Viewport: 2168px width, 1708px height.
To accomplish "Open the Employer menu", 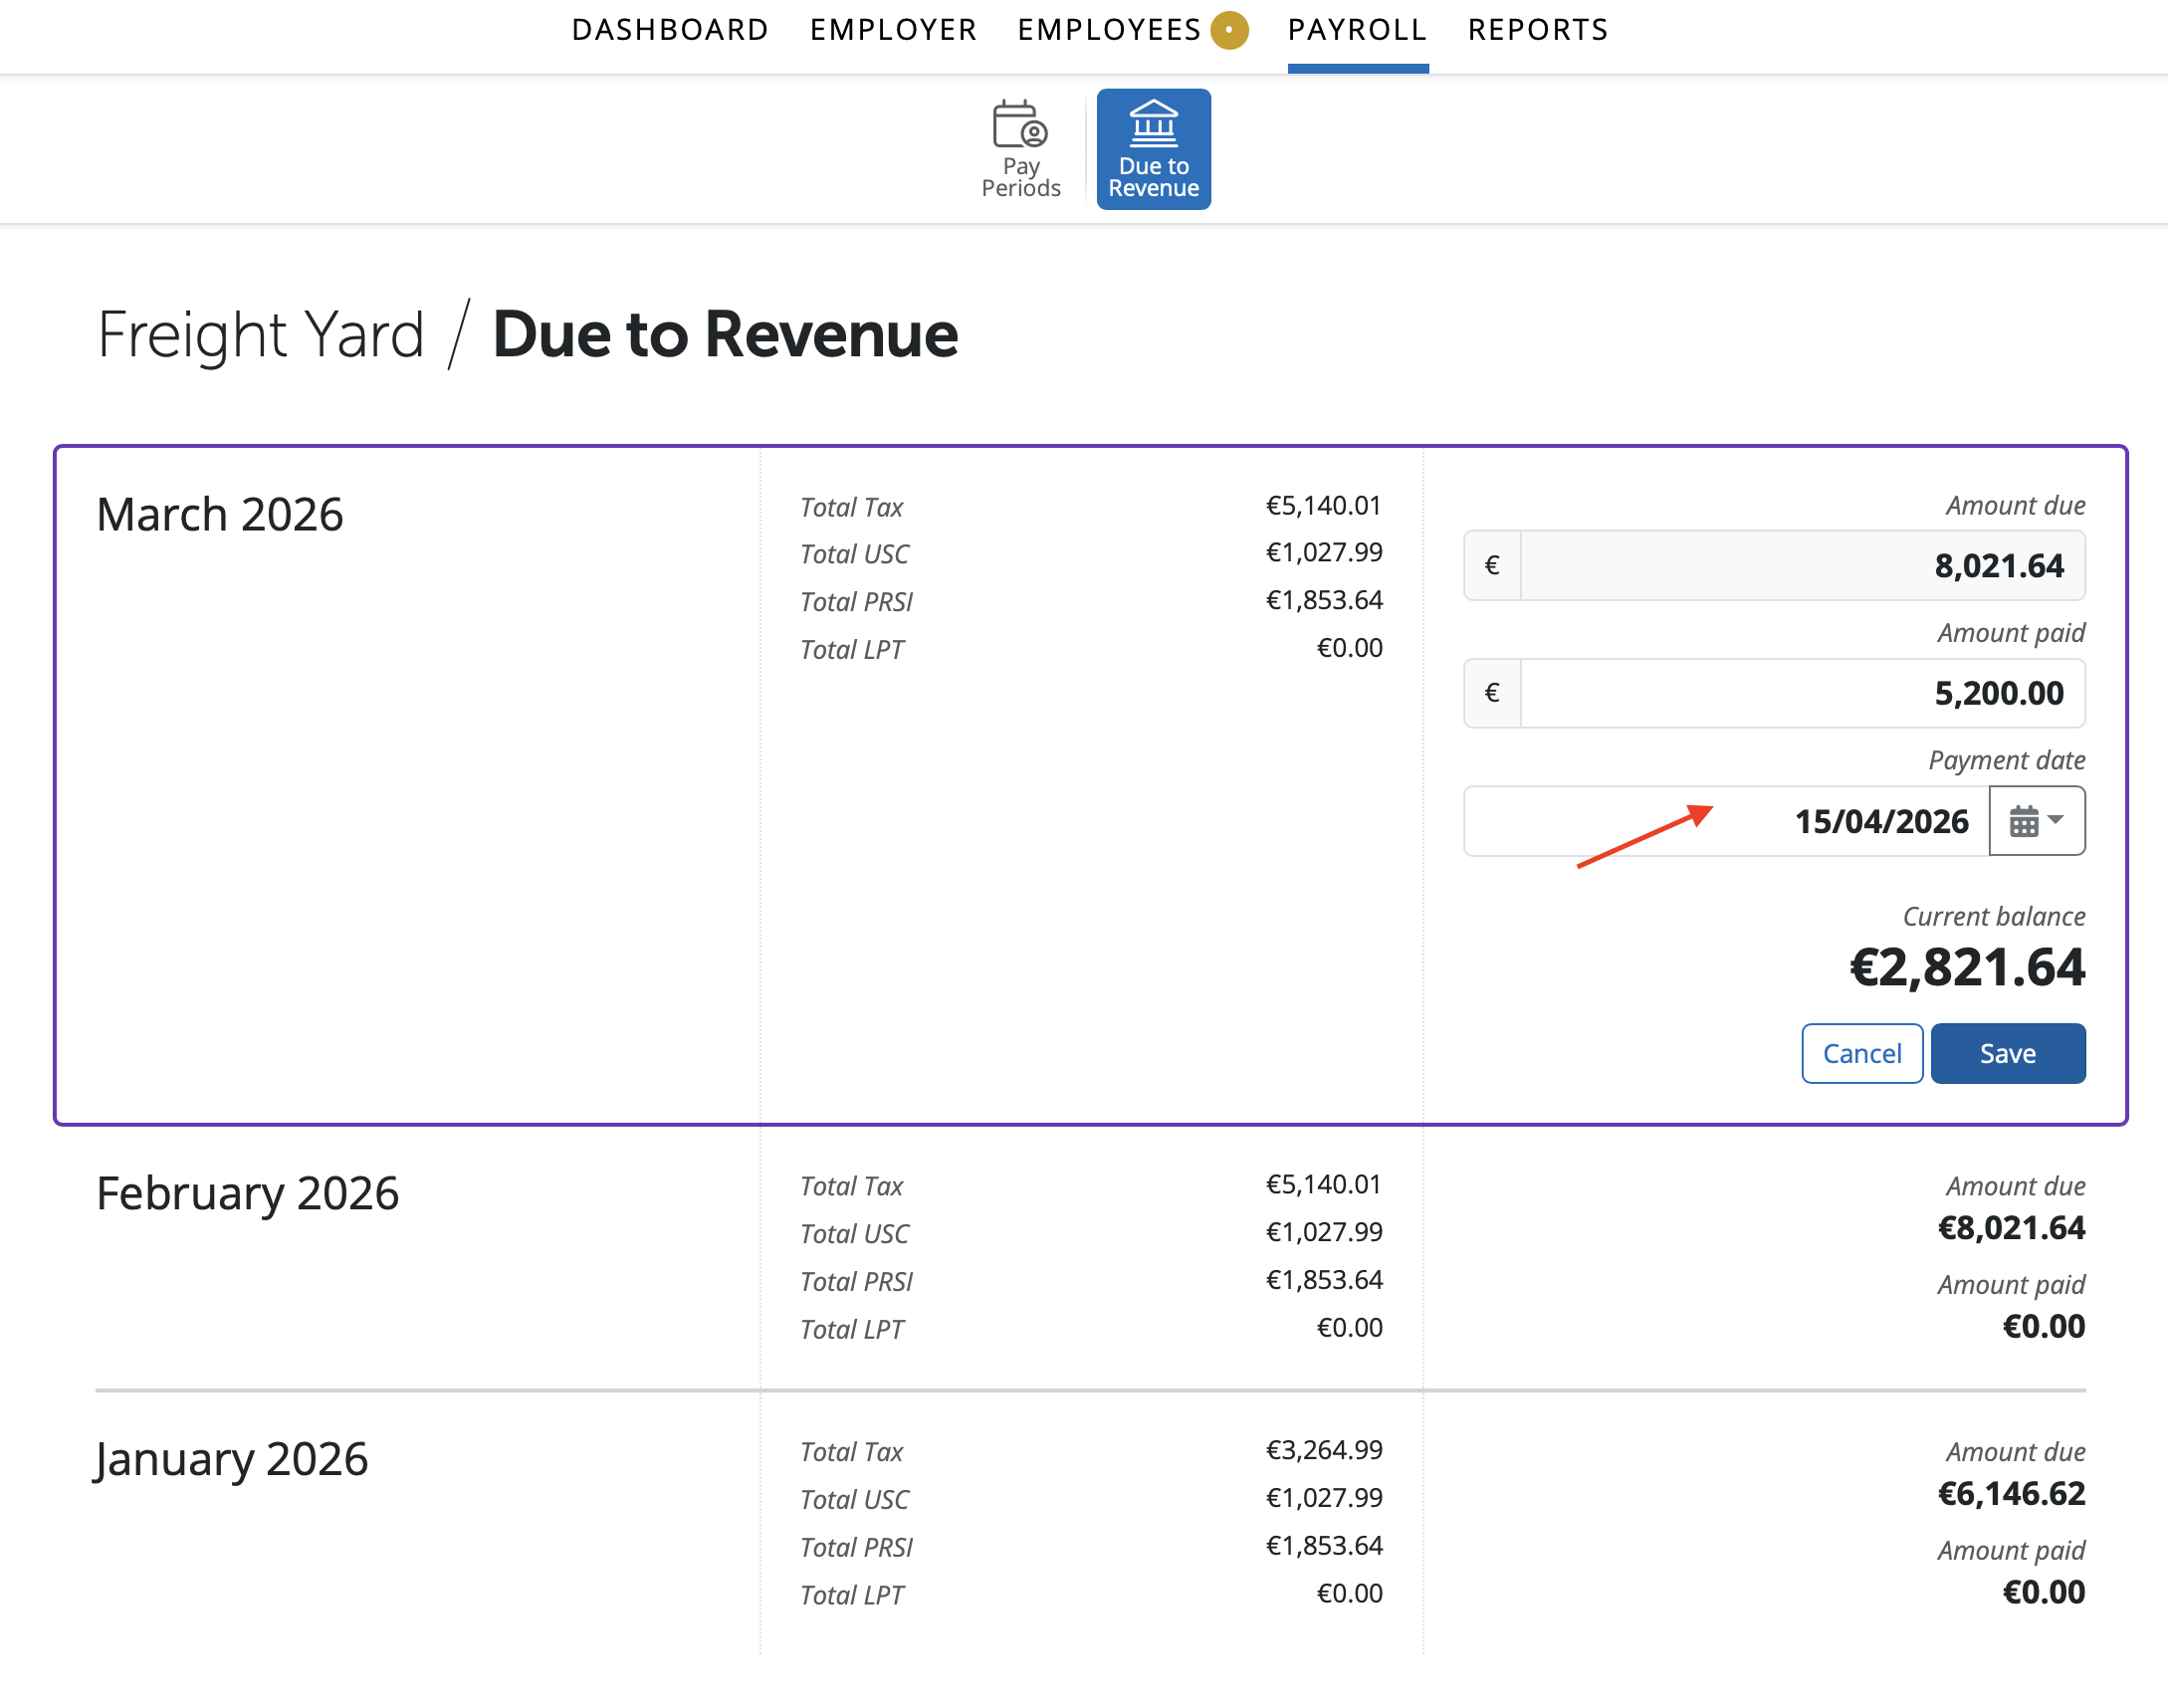I will [893, 30].
